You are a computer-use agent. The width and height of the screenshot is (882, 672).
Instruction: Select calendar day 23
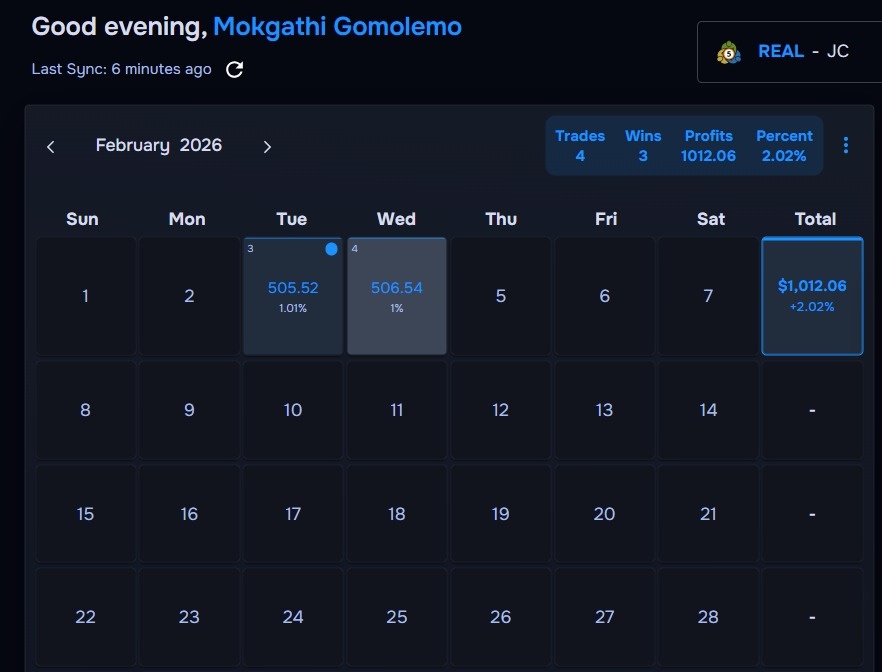point(189,617)
